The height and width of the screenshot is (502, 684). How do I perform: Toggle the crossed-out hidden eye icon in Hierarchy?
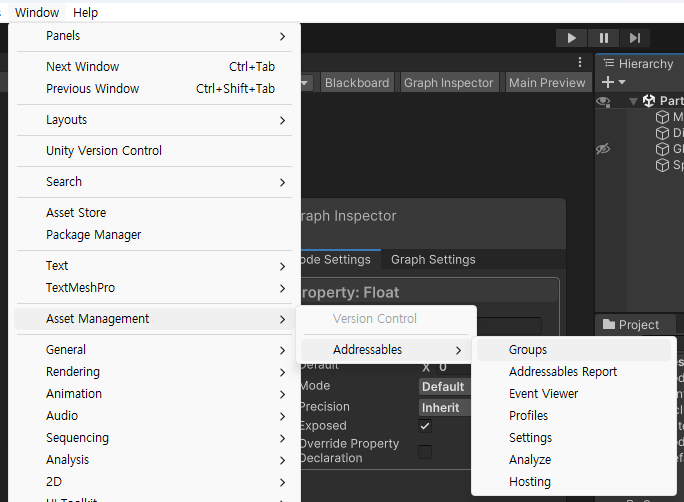tap(603, 149)
